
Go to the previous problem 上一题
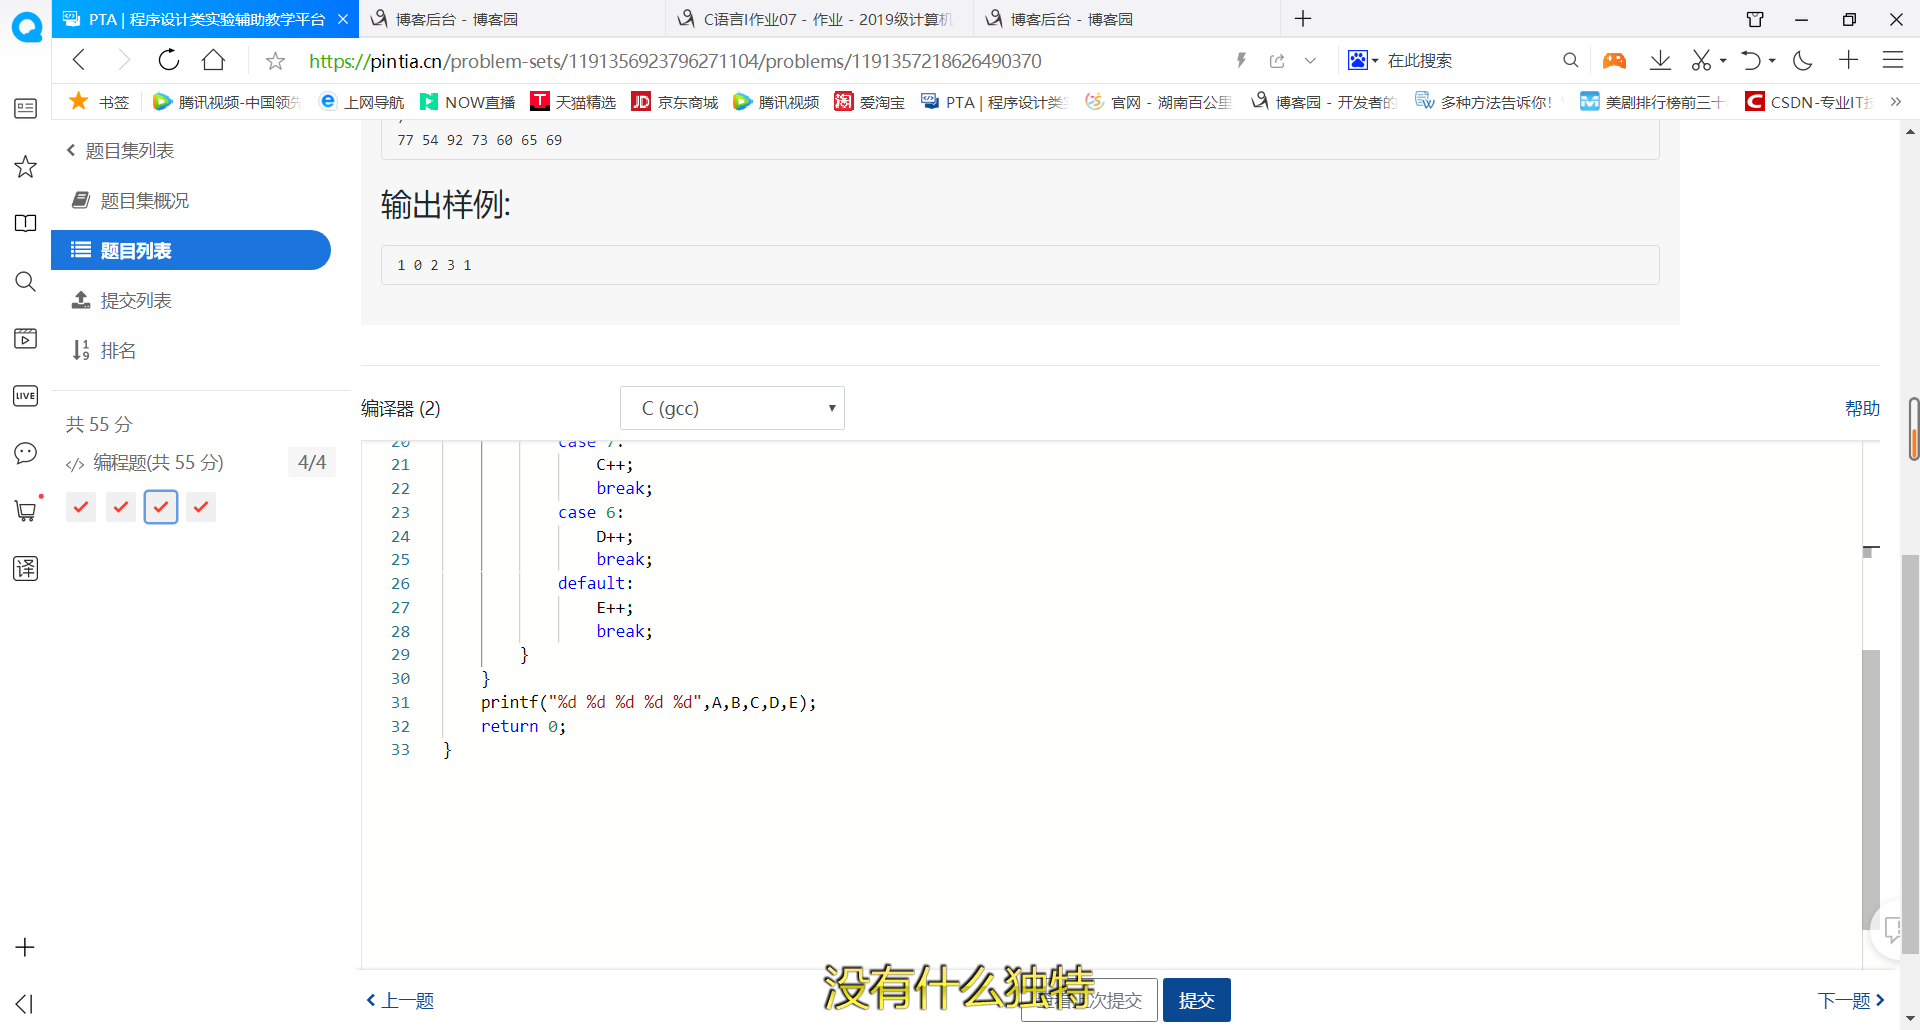(400, 1000)
